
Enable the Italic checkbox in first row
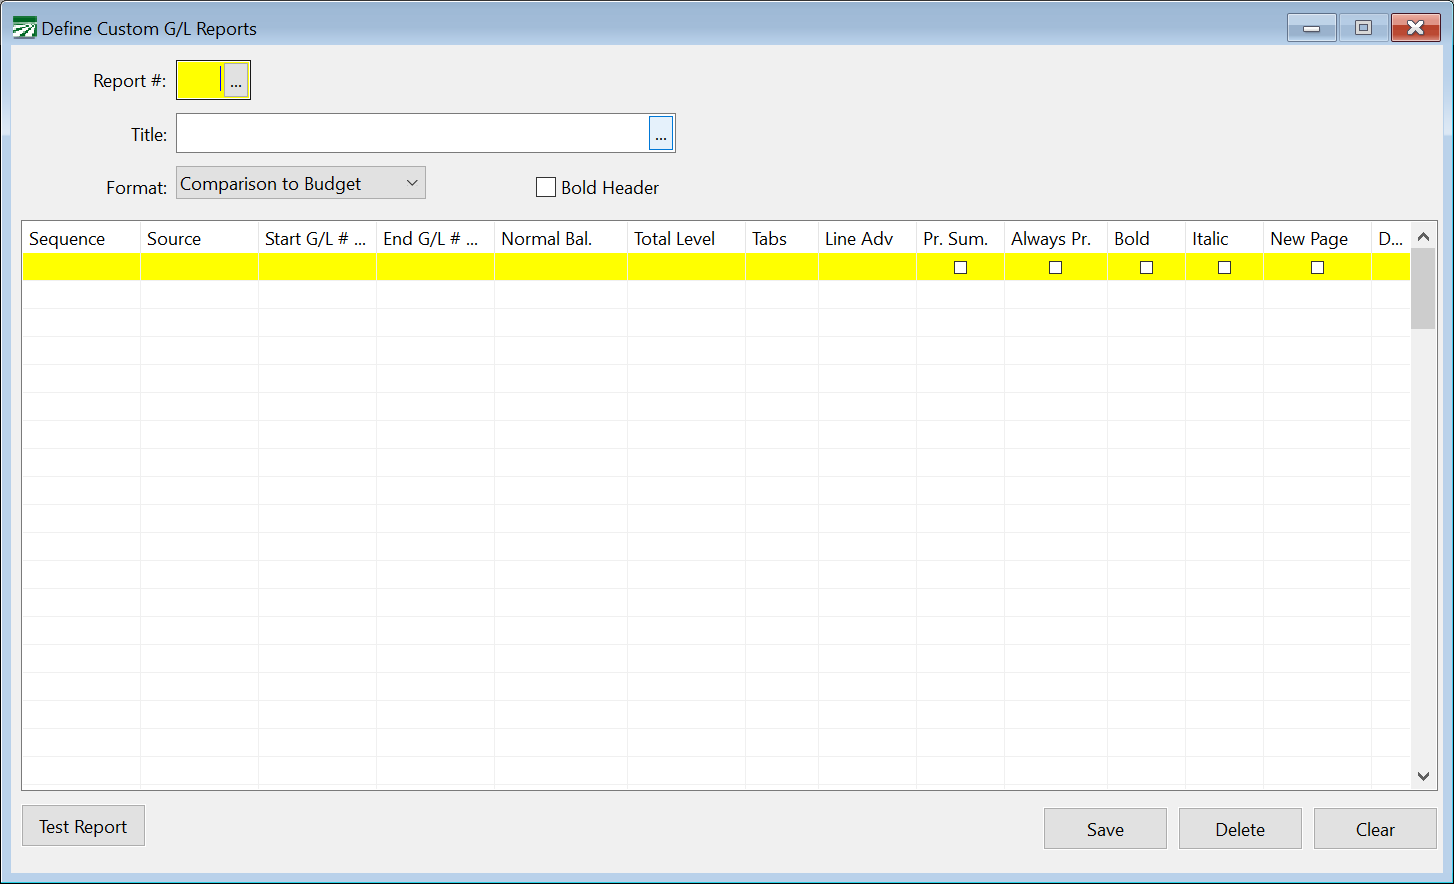pyautogui.click(x=1224, y=267)
